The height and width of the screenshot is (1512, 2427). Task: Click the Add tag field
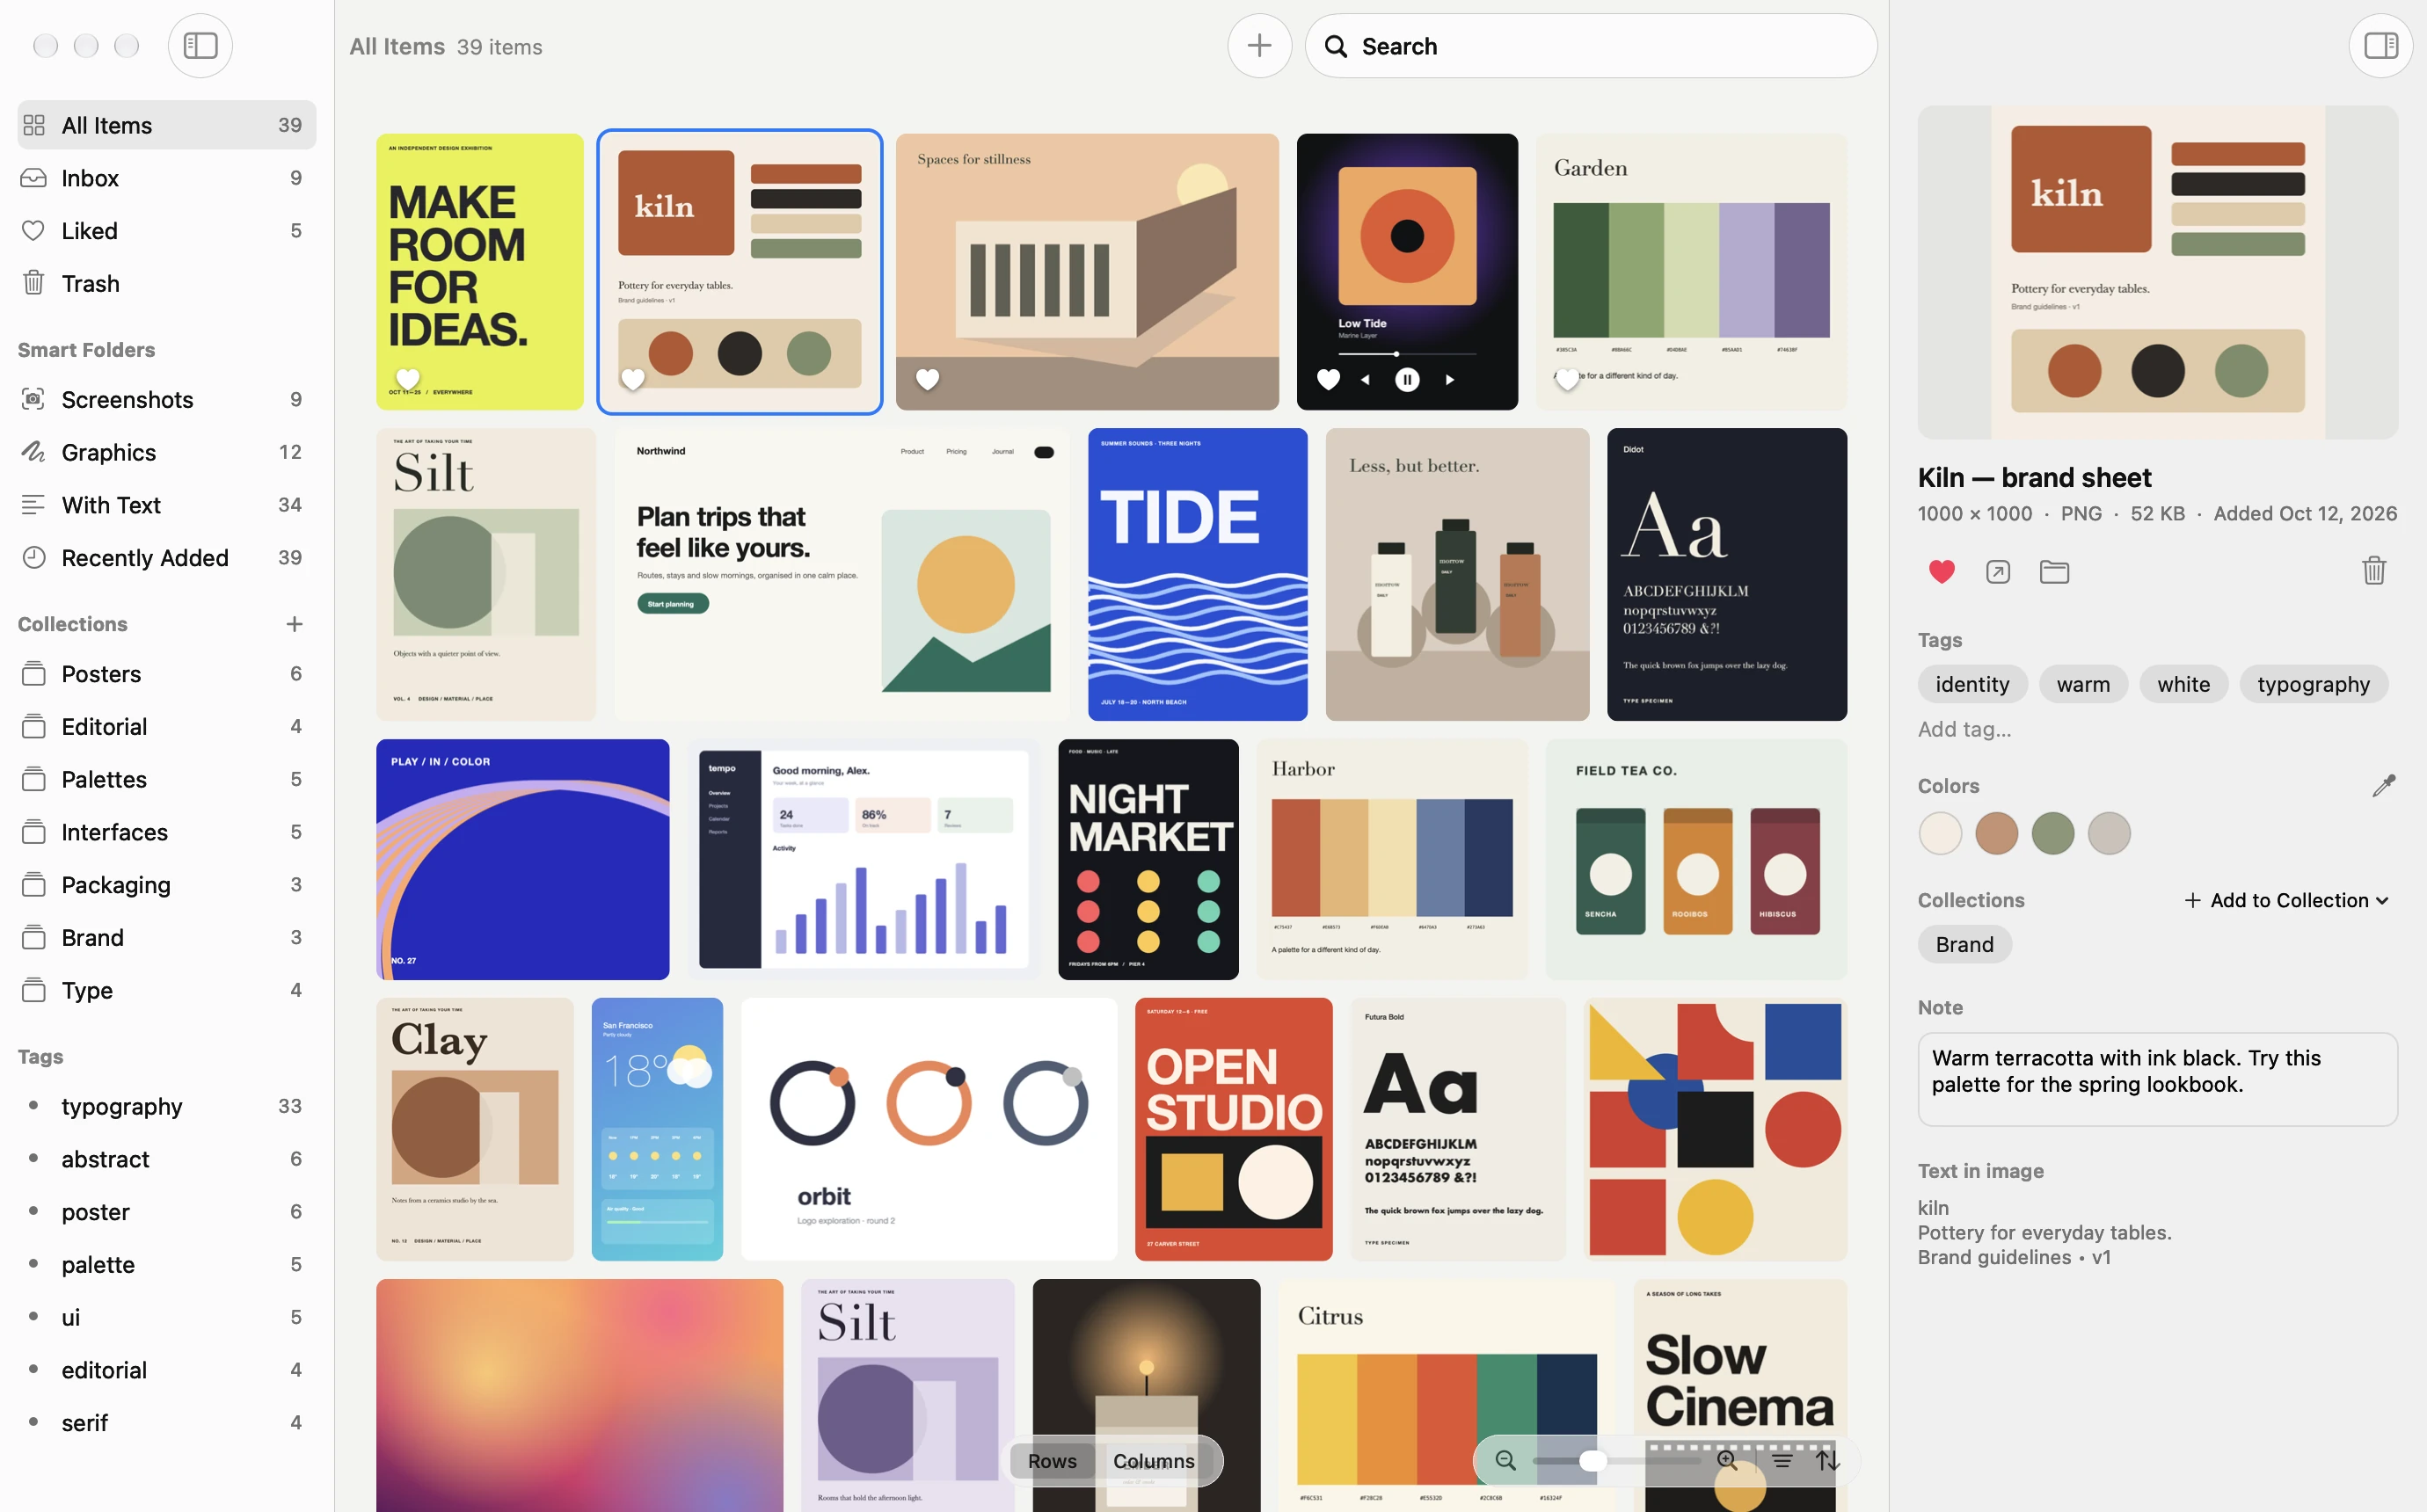1964,730
